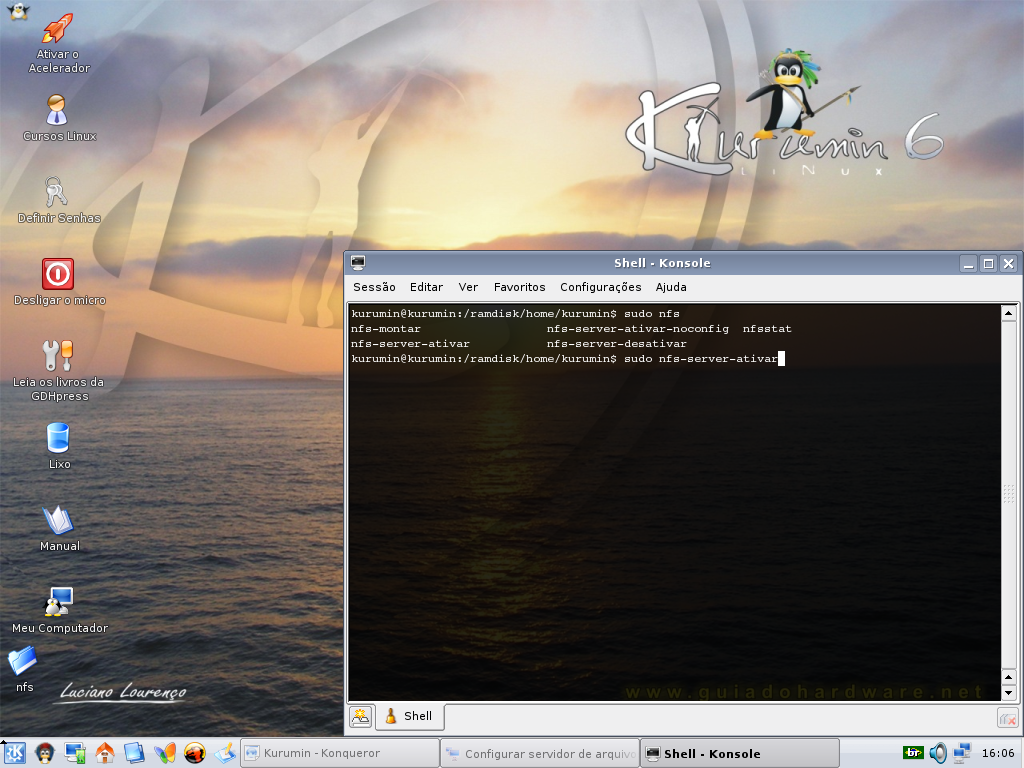Click the blue stacked-windows icon in panel
The height and width of the screenshot is (768, 1024).
pyautogui.click(x=135, y=753)
